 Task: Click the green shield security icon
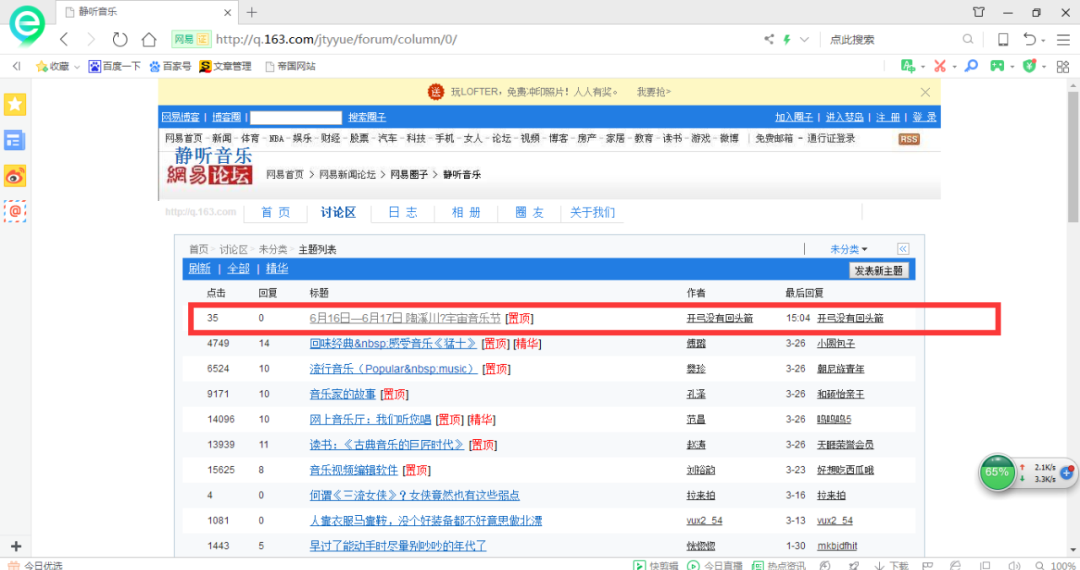pyautogui.click(x=1029, y=66)
